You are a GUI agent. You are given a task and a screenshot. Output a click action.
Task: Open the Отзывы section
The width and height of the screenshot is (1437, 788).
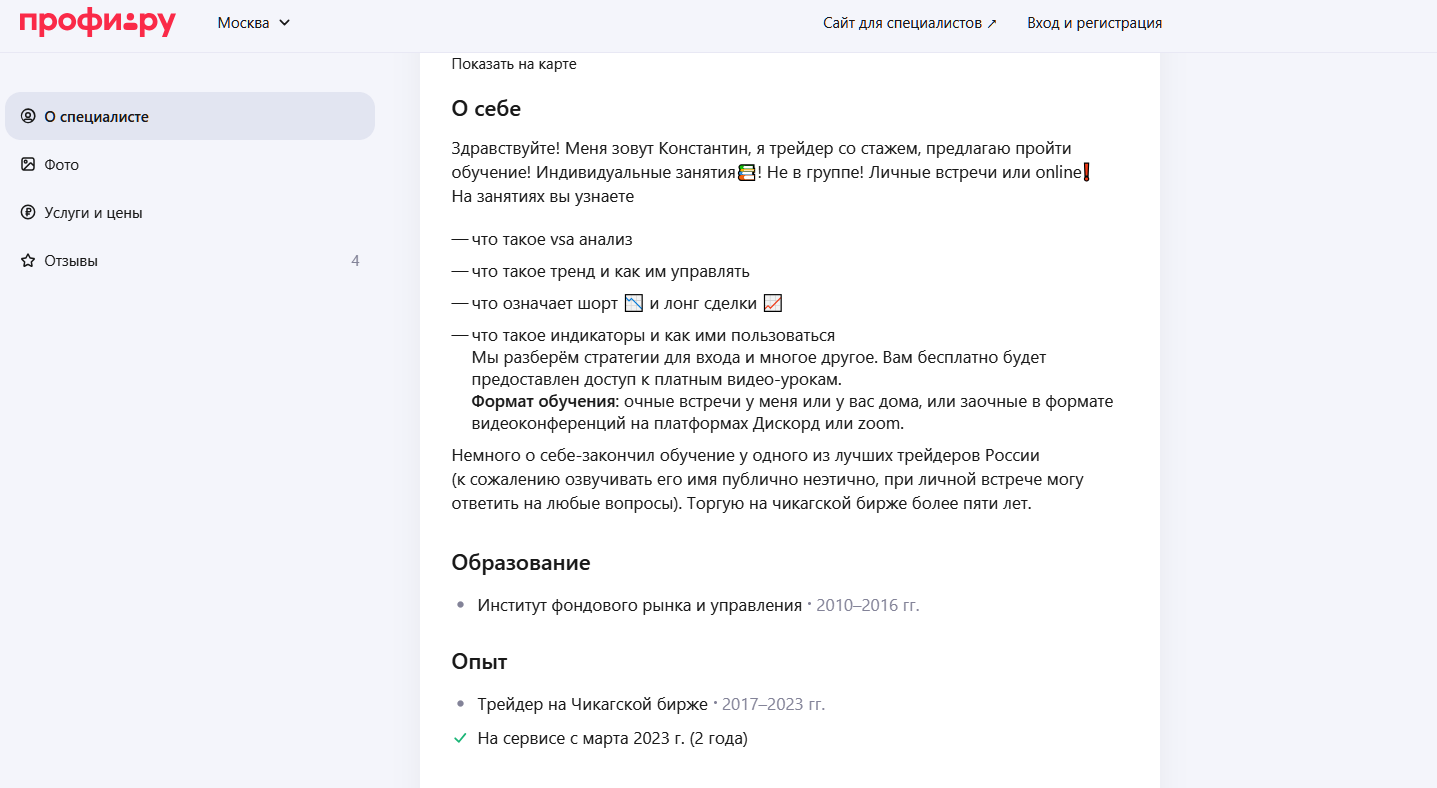click(71, 261)
